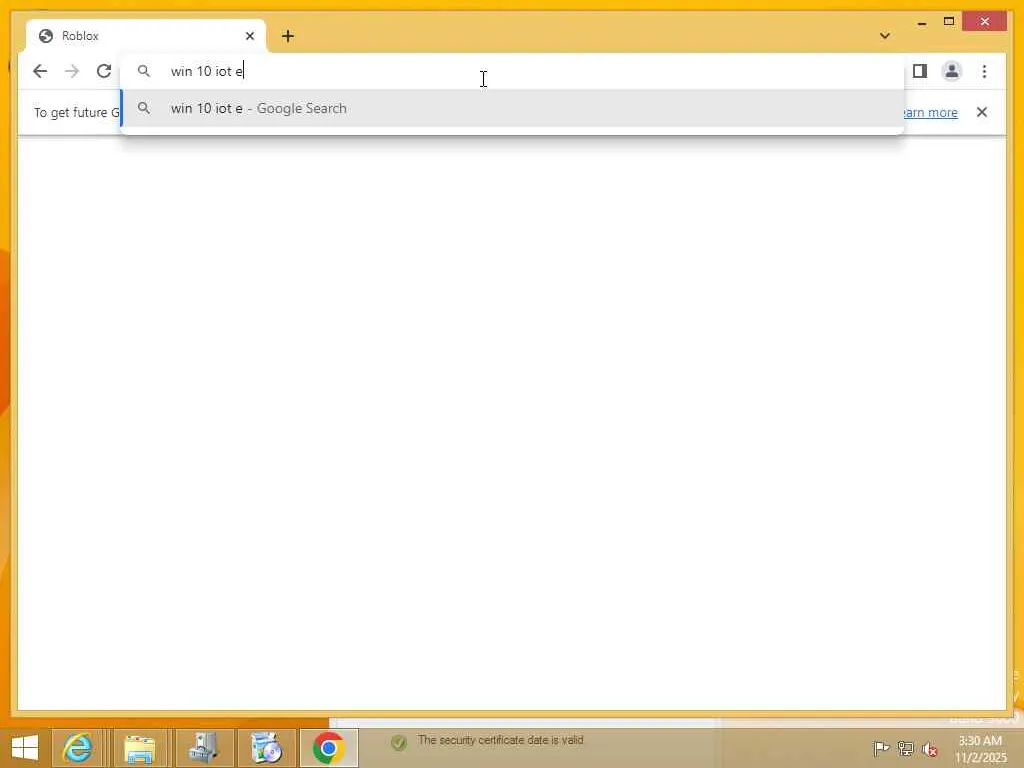Screen dimensions: 1024x768
Task: Close the Roblox tab
Action: [249, 36]
